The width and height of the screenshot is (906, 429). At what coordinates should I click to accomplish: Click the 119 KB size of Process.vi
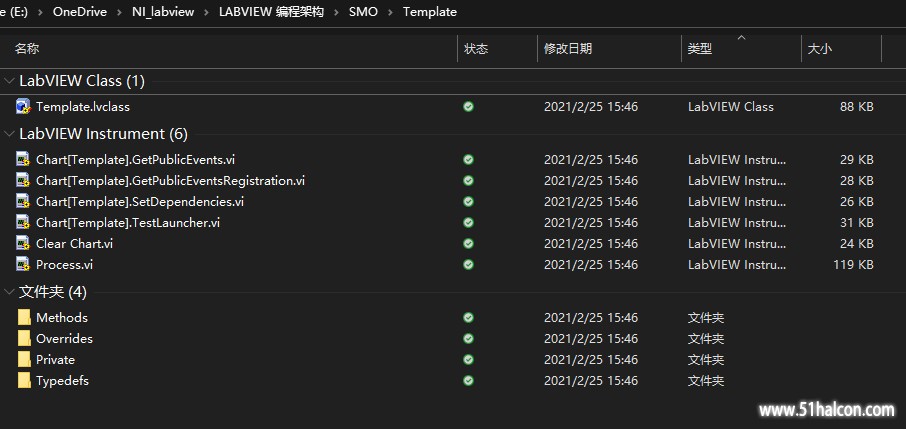point(852,264)
